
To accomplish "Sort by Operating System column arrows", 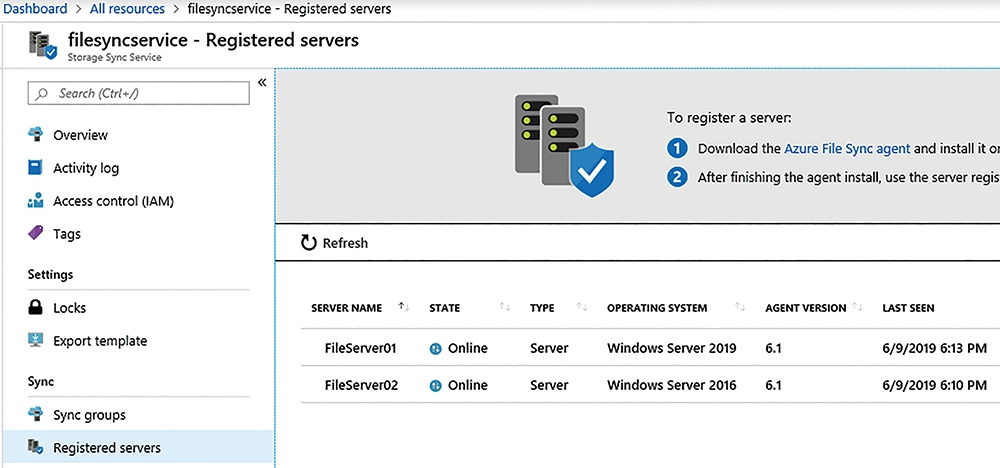I will 740,307.
